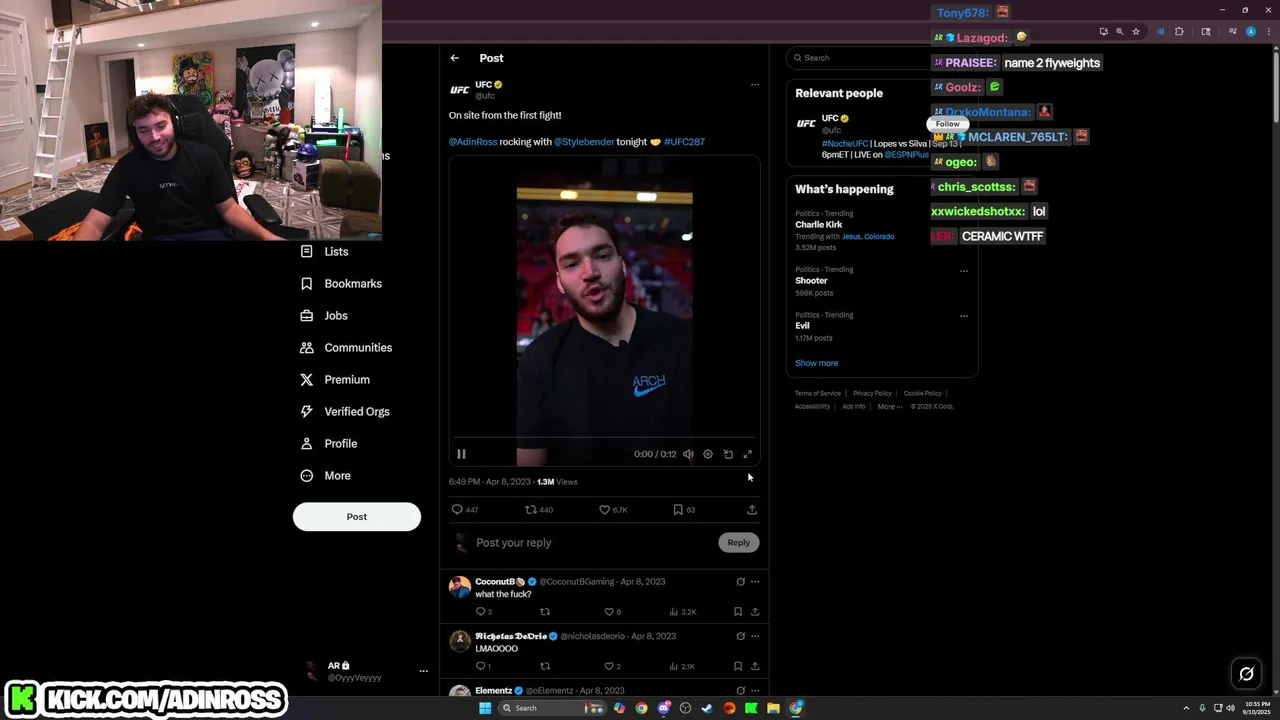This screenshot has width=1280, height=720.
Task: Open Bookmarks in the sidebar
Action: [341, 284]
